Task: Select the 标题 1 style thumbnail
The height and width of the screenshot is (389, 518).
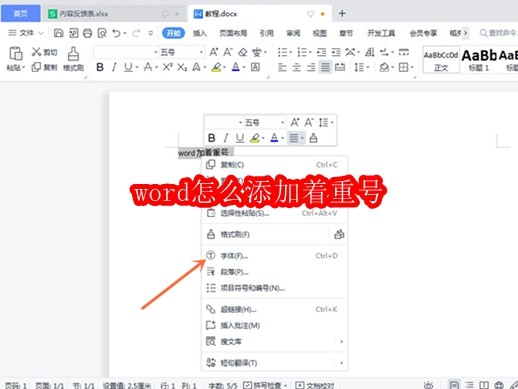Action: point(479,60)
